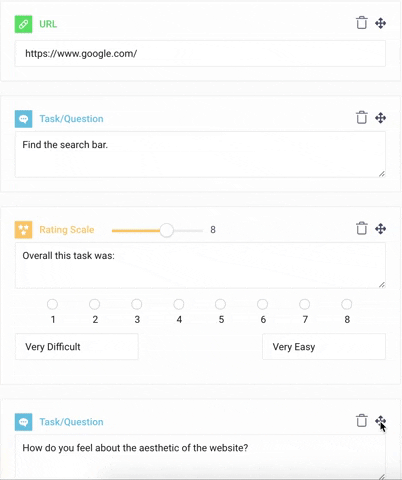402x480 pixels.
Task: Select rating option 1
Action: coord(52,304)
